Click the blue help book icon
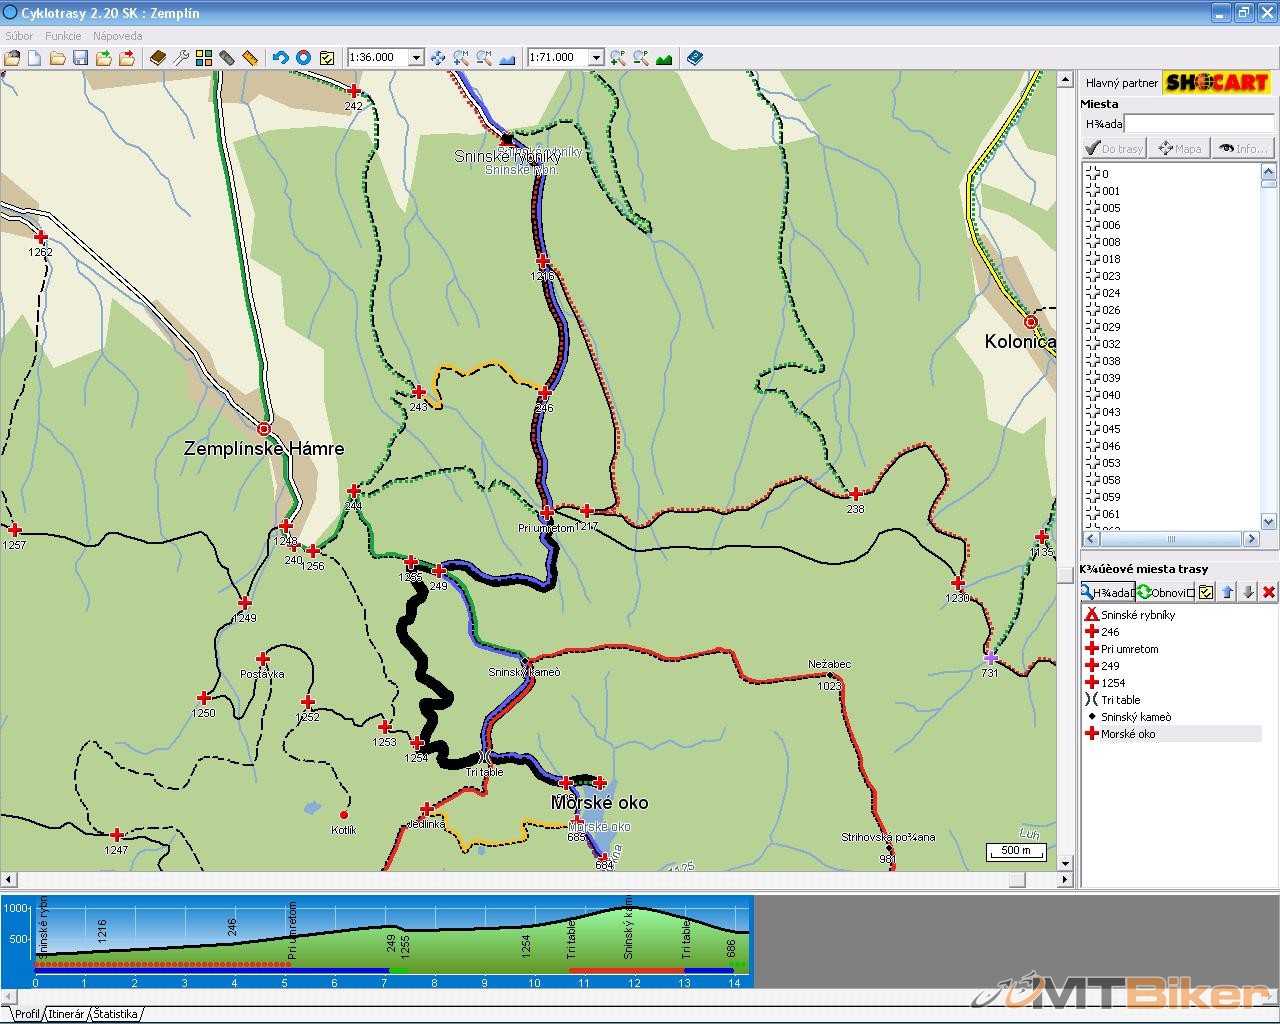The height and width of the screenshot is (1024, 1280). point(695,58)
